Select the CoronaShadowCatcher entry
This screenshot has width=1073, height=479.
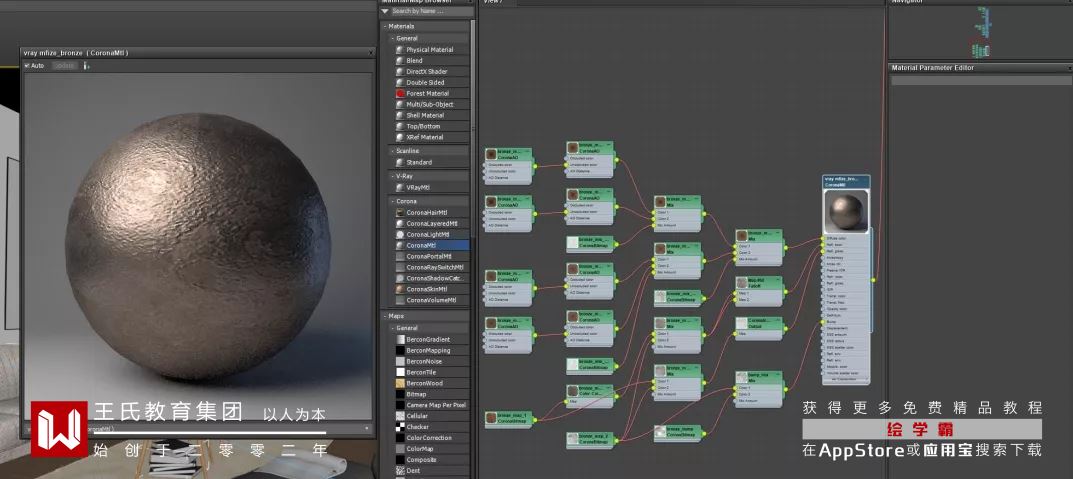431,279
